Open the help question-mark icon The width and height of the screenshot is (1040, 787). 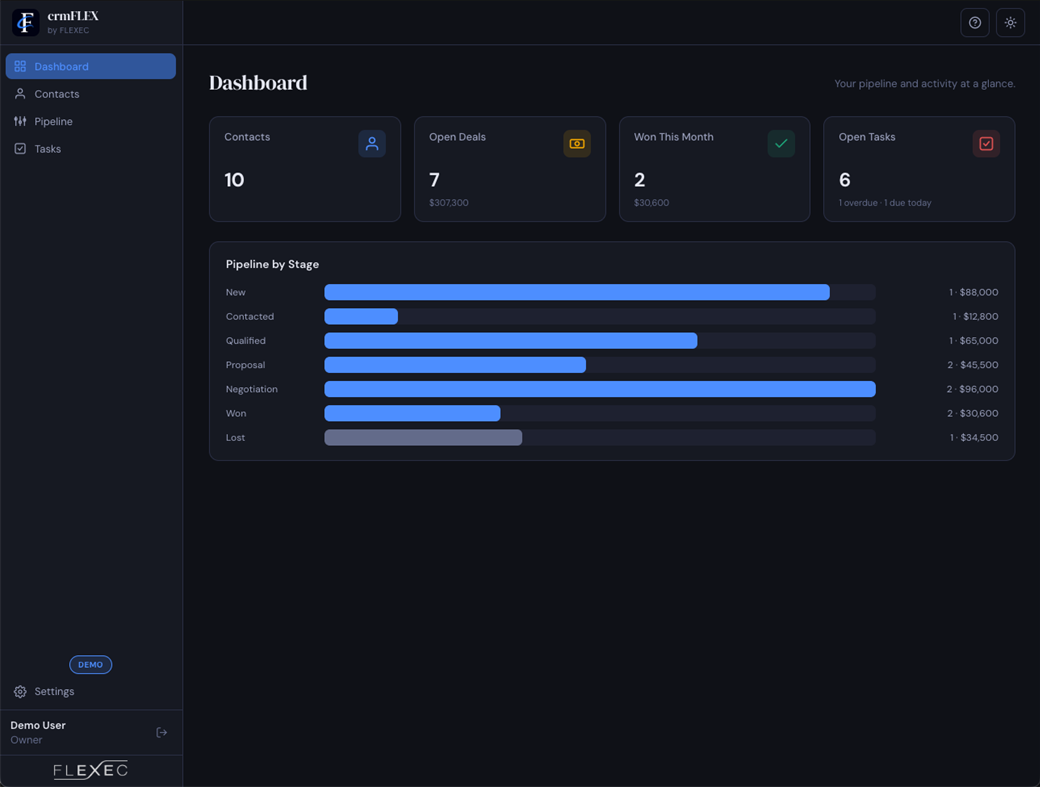click(x=975, y=23)
